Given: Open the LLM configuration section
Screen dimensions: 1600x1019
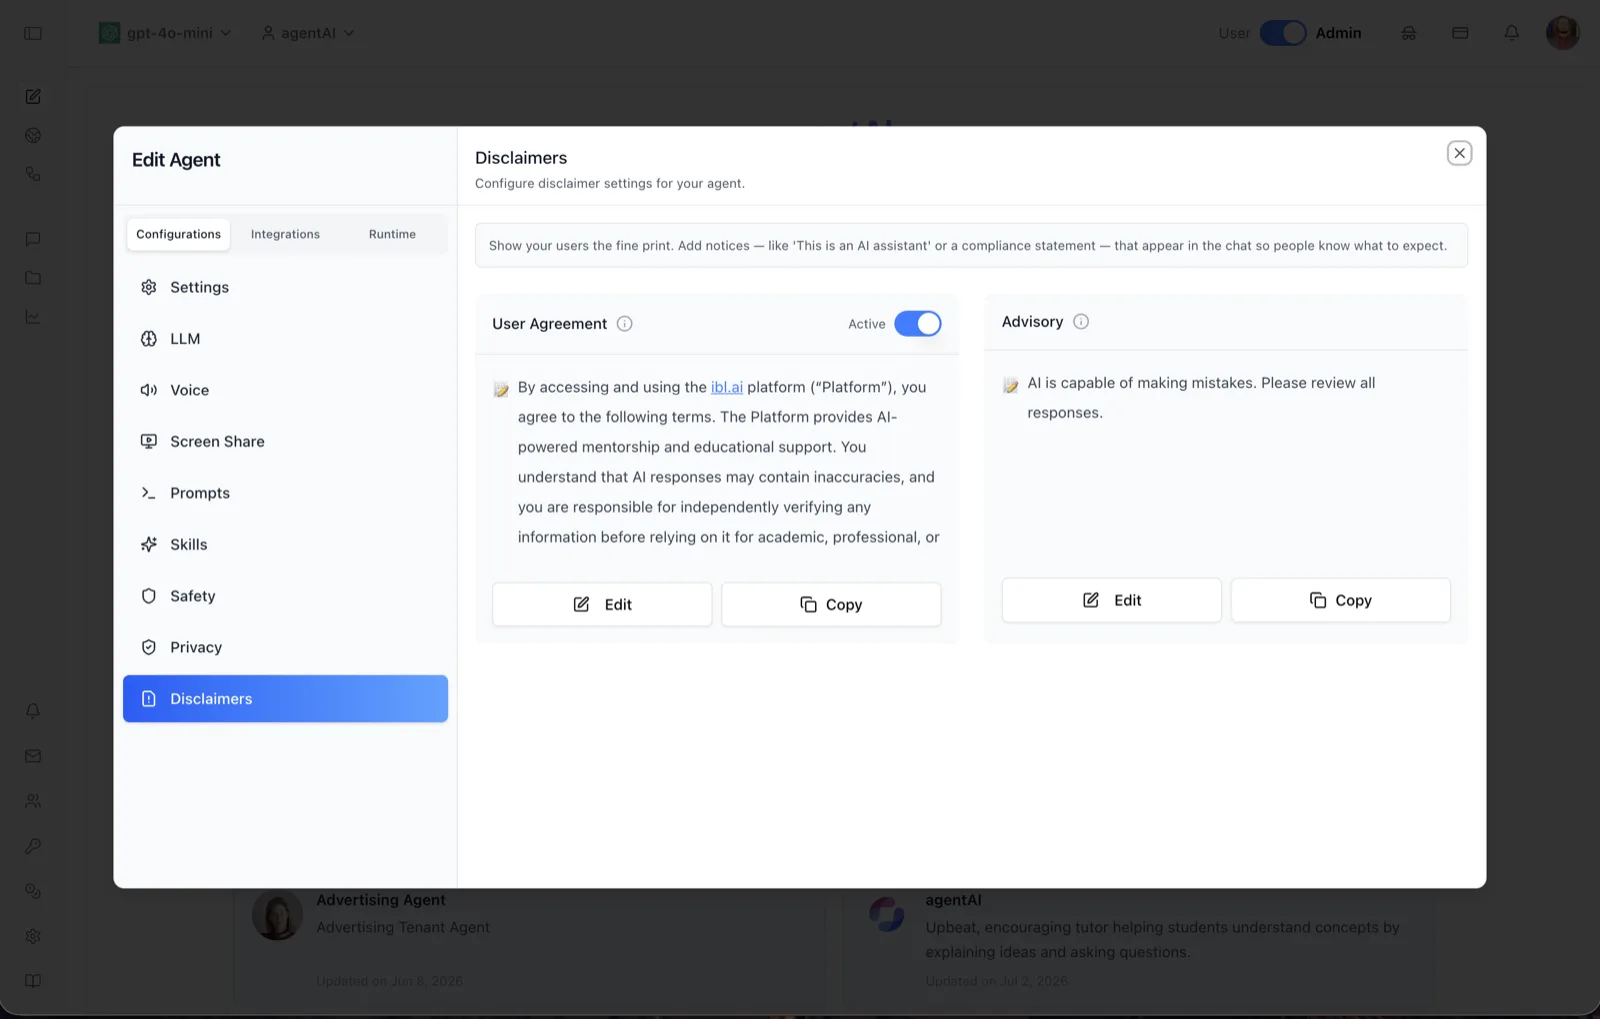Looking at the screenshot, I should click(285, 339).
